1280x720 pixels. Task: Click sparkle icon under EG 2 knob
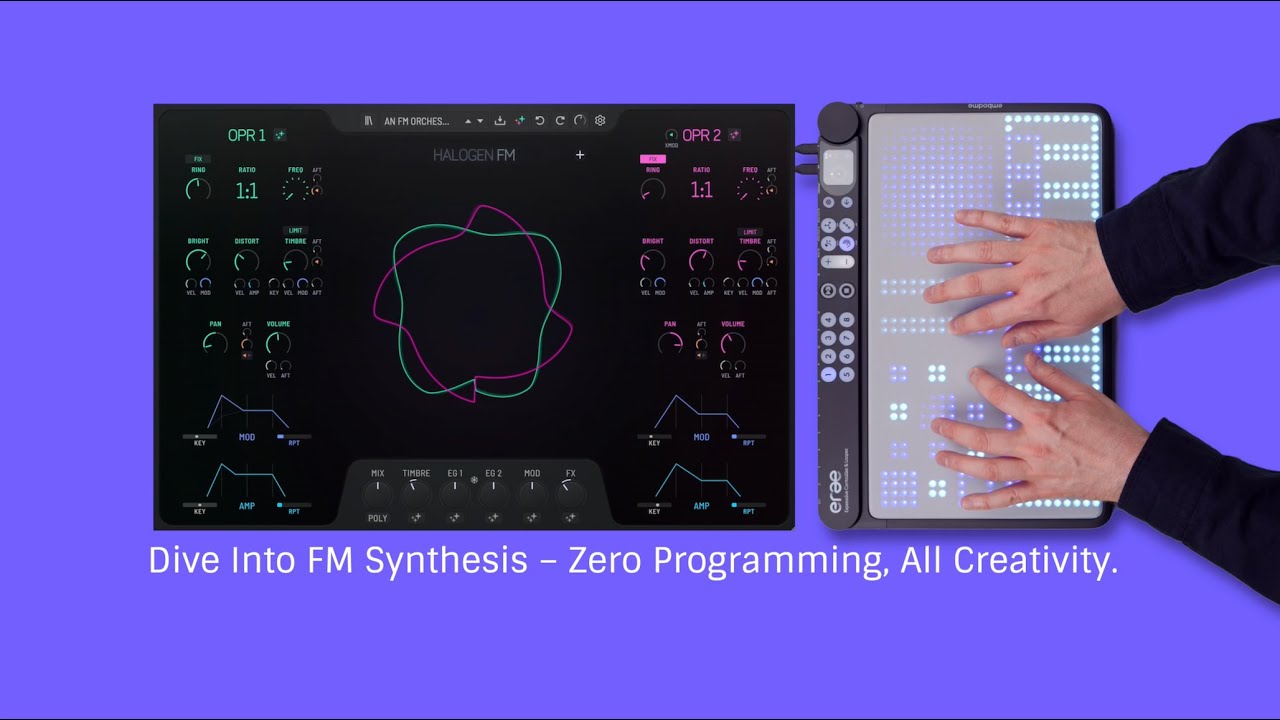(x=493, y=518)
